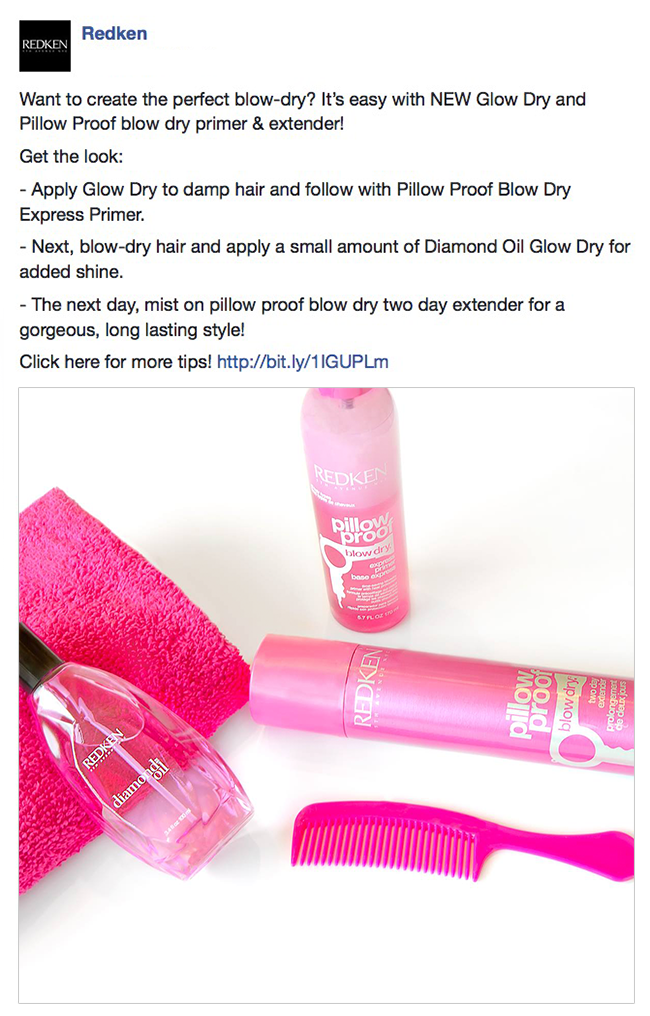Click the 'Next, blow-dry hair and apply' line
Viewport: 650px width, 1016px height.
(325, 259)
